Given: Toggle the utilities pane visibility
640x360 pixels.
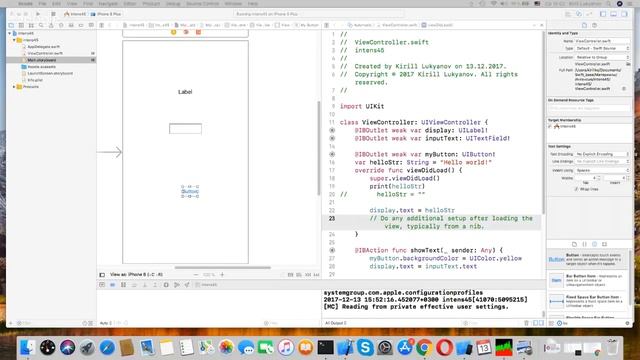Looking at the screenshot, I should click(624, 14).
